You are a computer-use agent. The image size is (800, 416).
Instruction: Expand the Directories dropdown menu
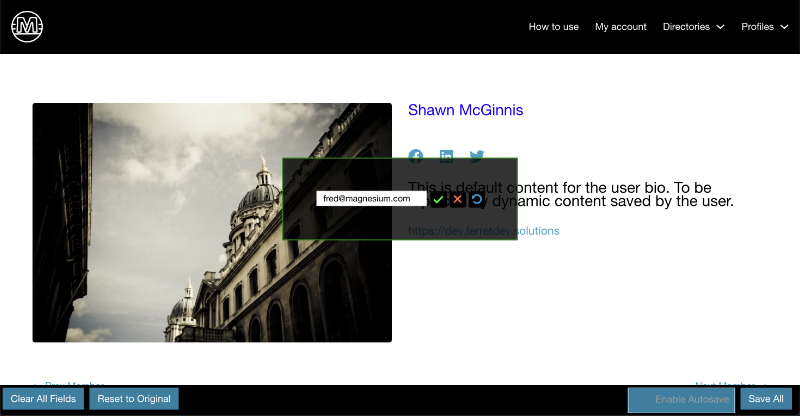click(693, 27)
